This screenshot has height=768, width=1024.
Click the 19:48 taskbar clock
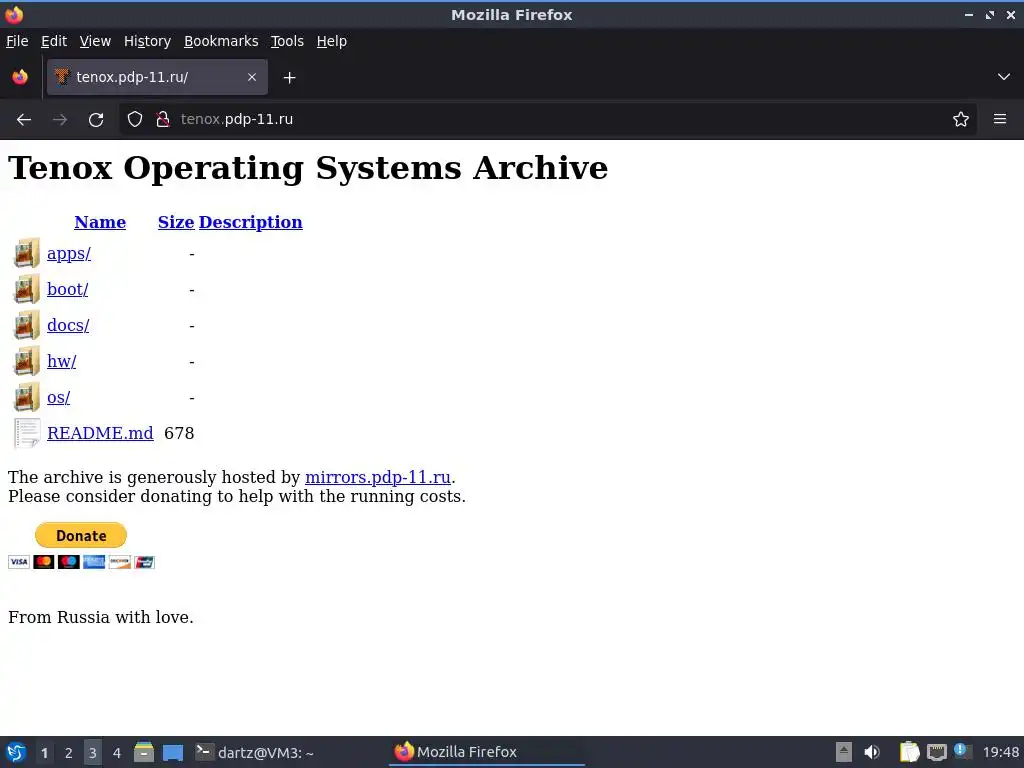tap(1000, 752)
